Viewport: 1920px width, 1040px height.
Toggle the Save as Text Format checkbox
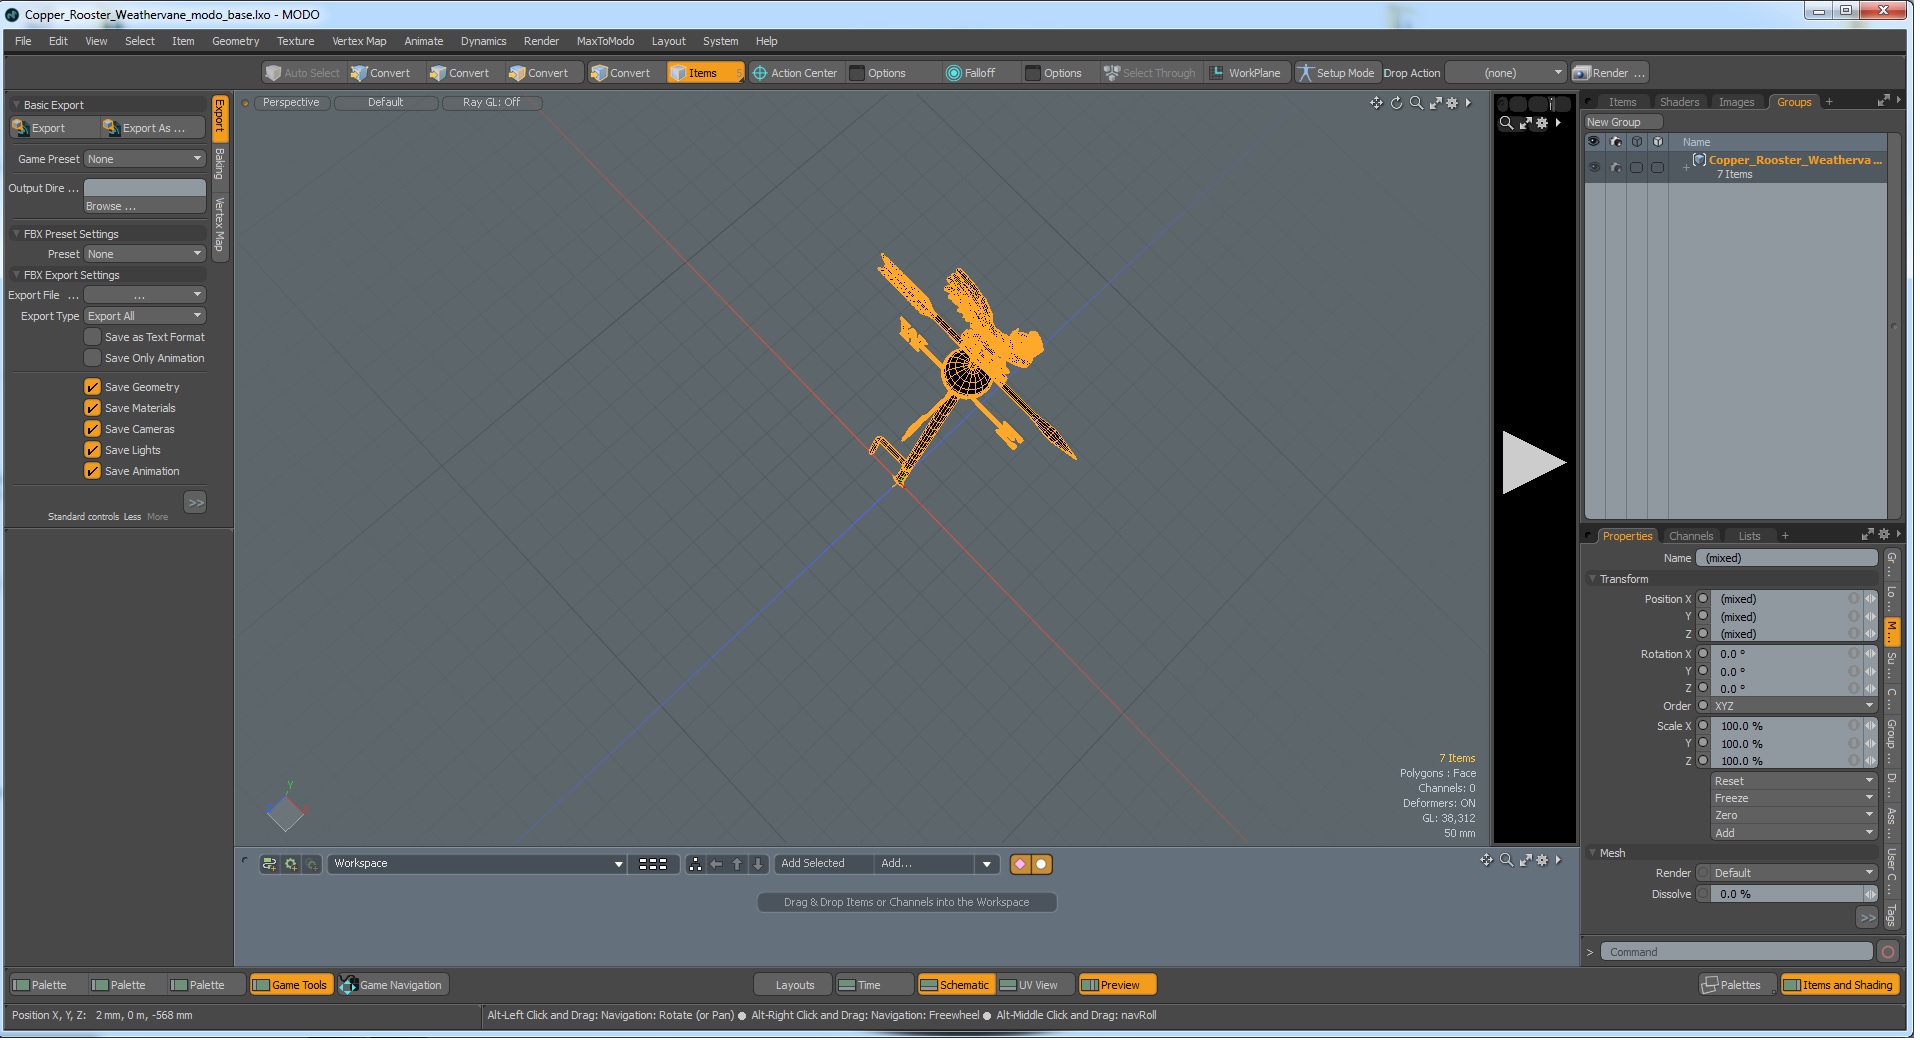tap(93, 337)
